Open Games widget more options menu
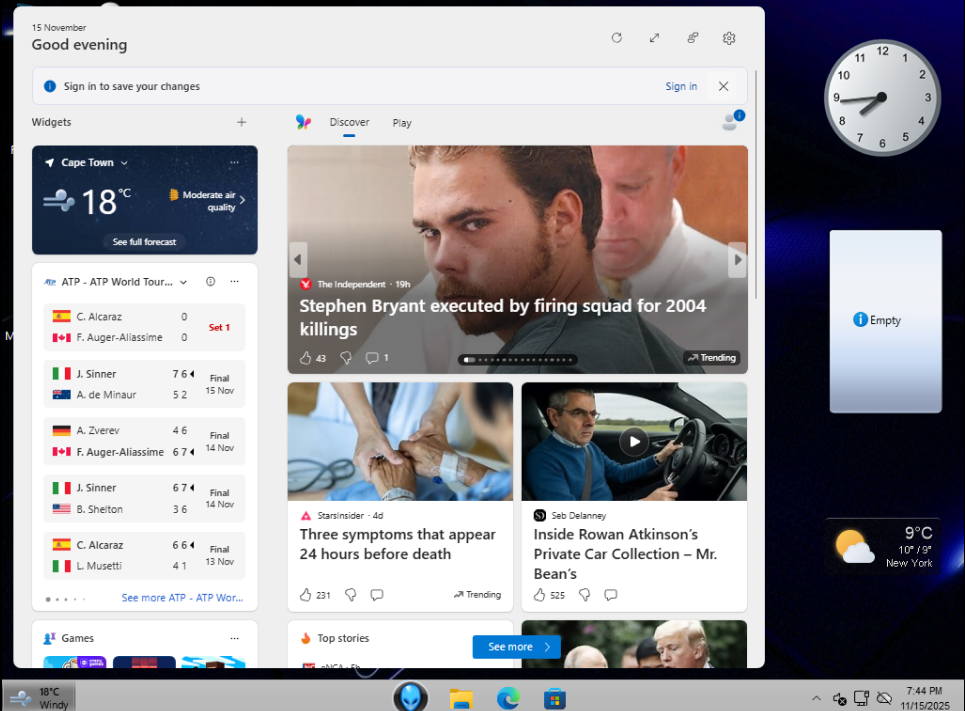Image resolution: width=965 pixels, height=711 pixels. pos(234,638)
